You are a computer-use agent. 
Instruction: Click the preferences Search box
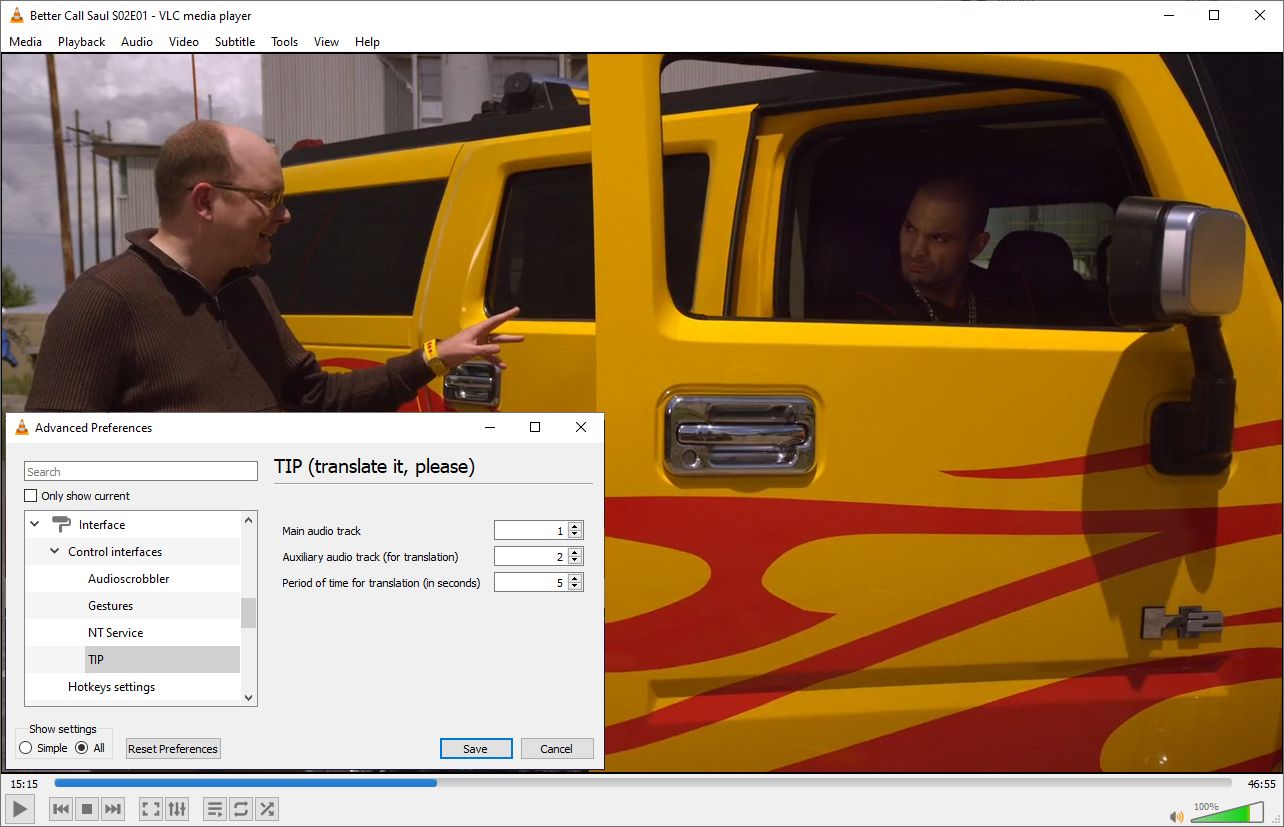(141, 472)
